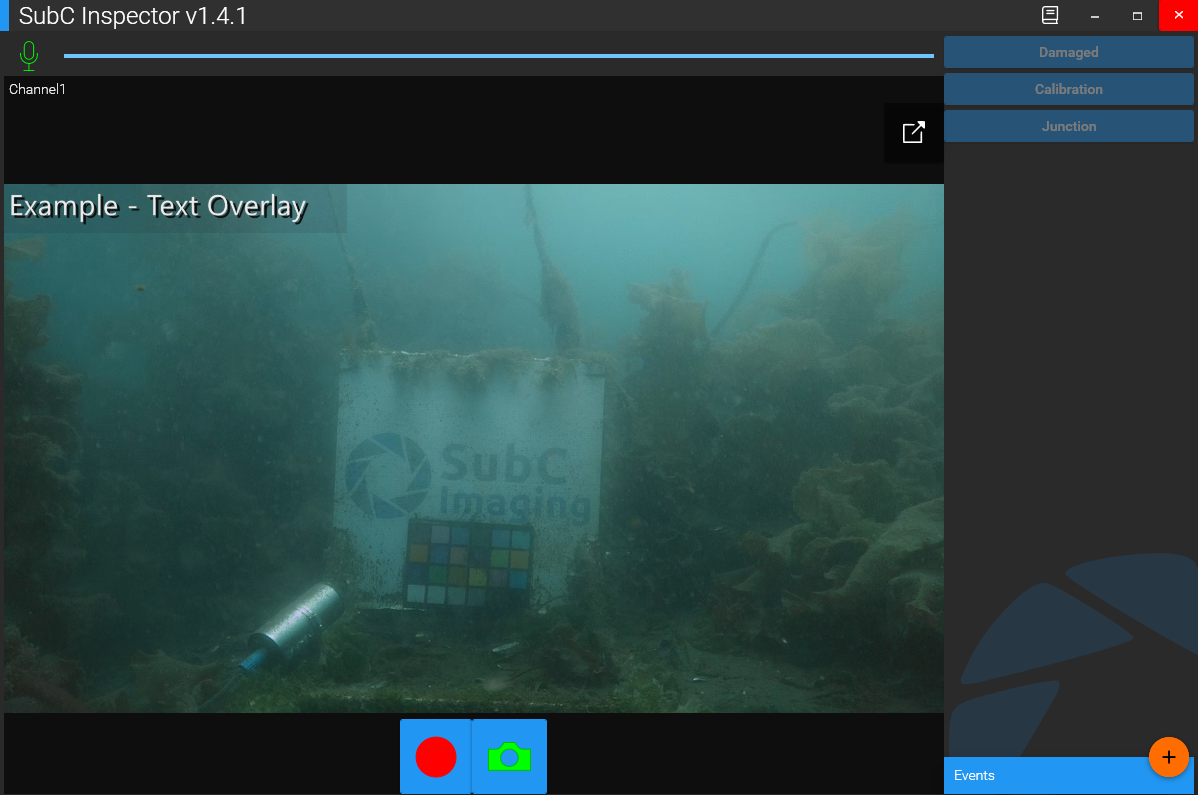Expand the Events panel bar
Image resolution: width=1198 pixels, height=795 pixels.
[x=1040, y=776]
